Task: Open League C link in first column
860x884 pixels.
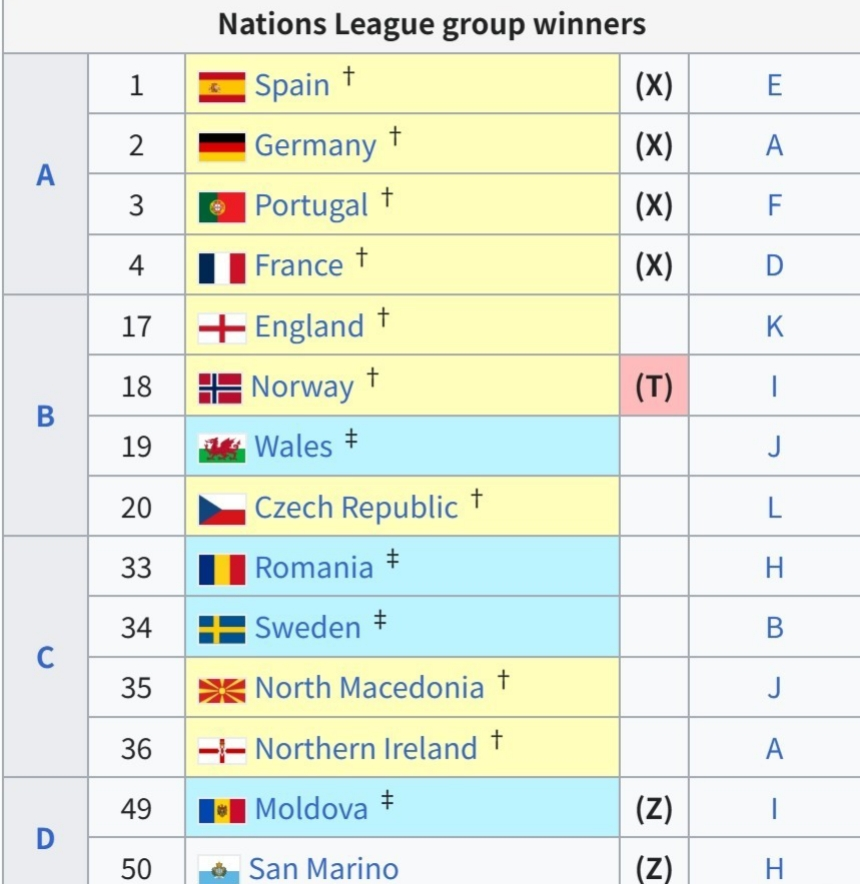Action: pos(45,658)
